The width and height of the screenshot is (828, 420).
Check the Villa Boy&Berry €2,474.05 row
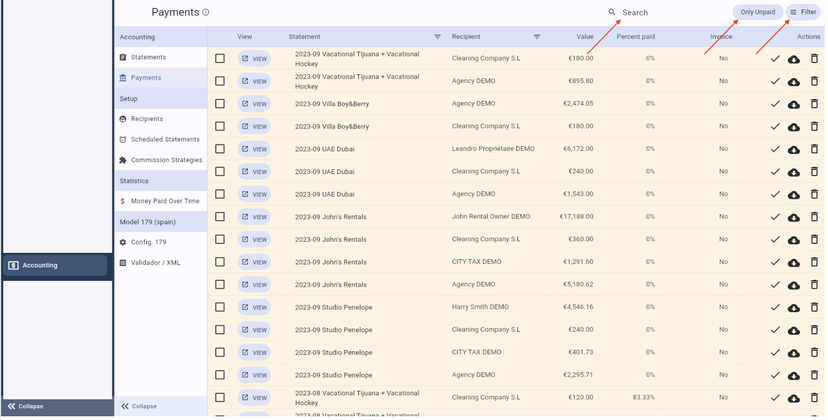220,104
